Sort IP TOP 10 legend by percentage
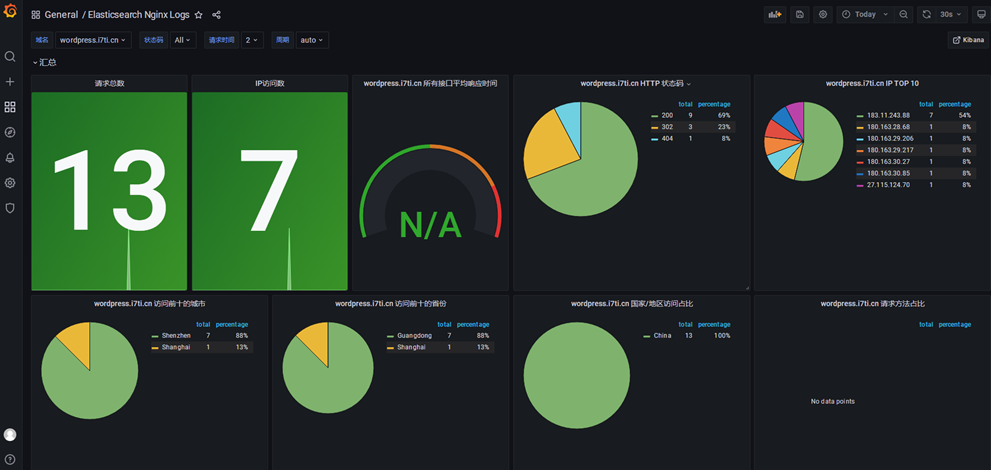This screenshot has height=470, width=991. coord(955,104)
